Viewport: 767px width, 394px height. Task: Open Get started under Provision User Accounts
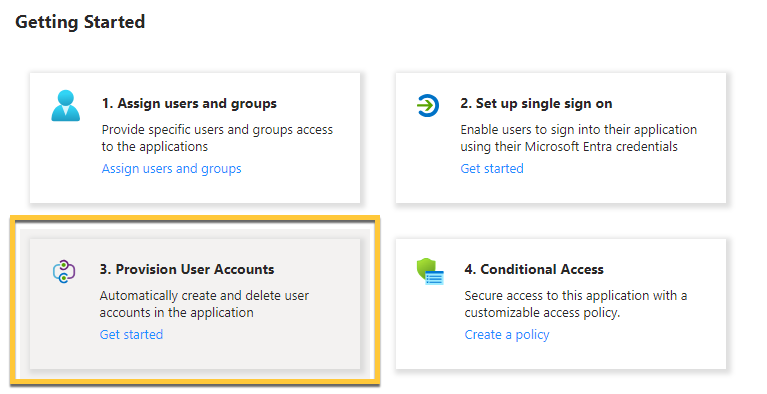pyautogui.click(x=131, y=334)
